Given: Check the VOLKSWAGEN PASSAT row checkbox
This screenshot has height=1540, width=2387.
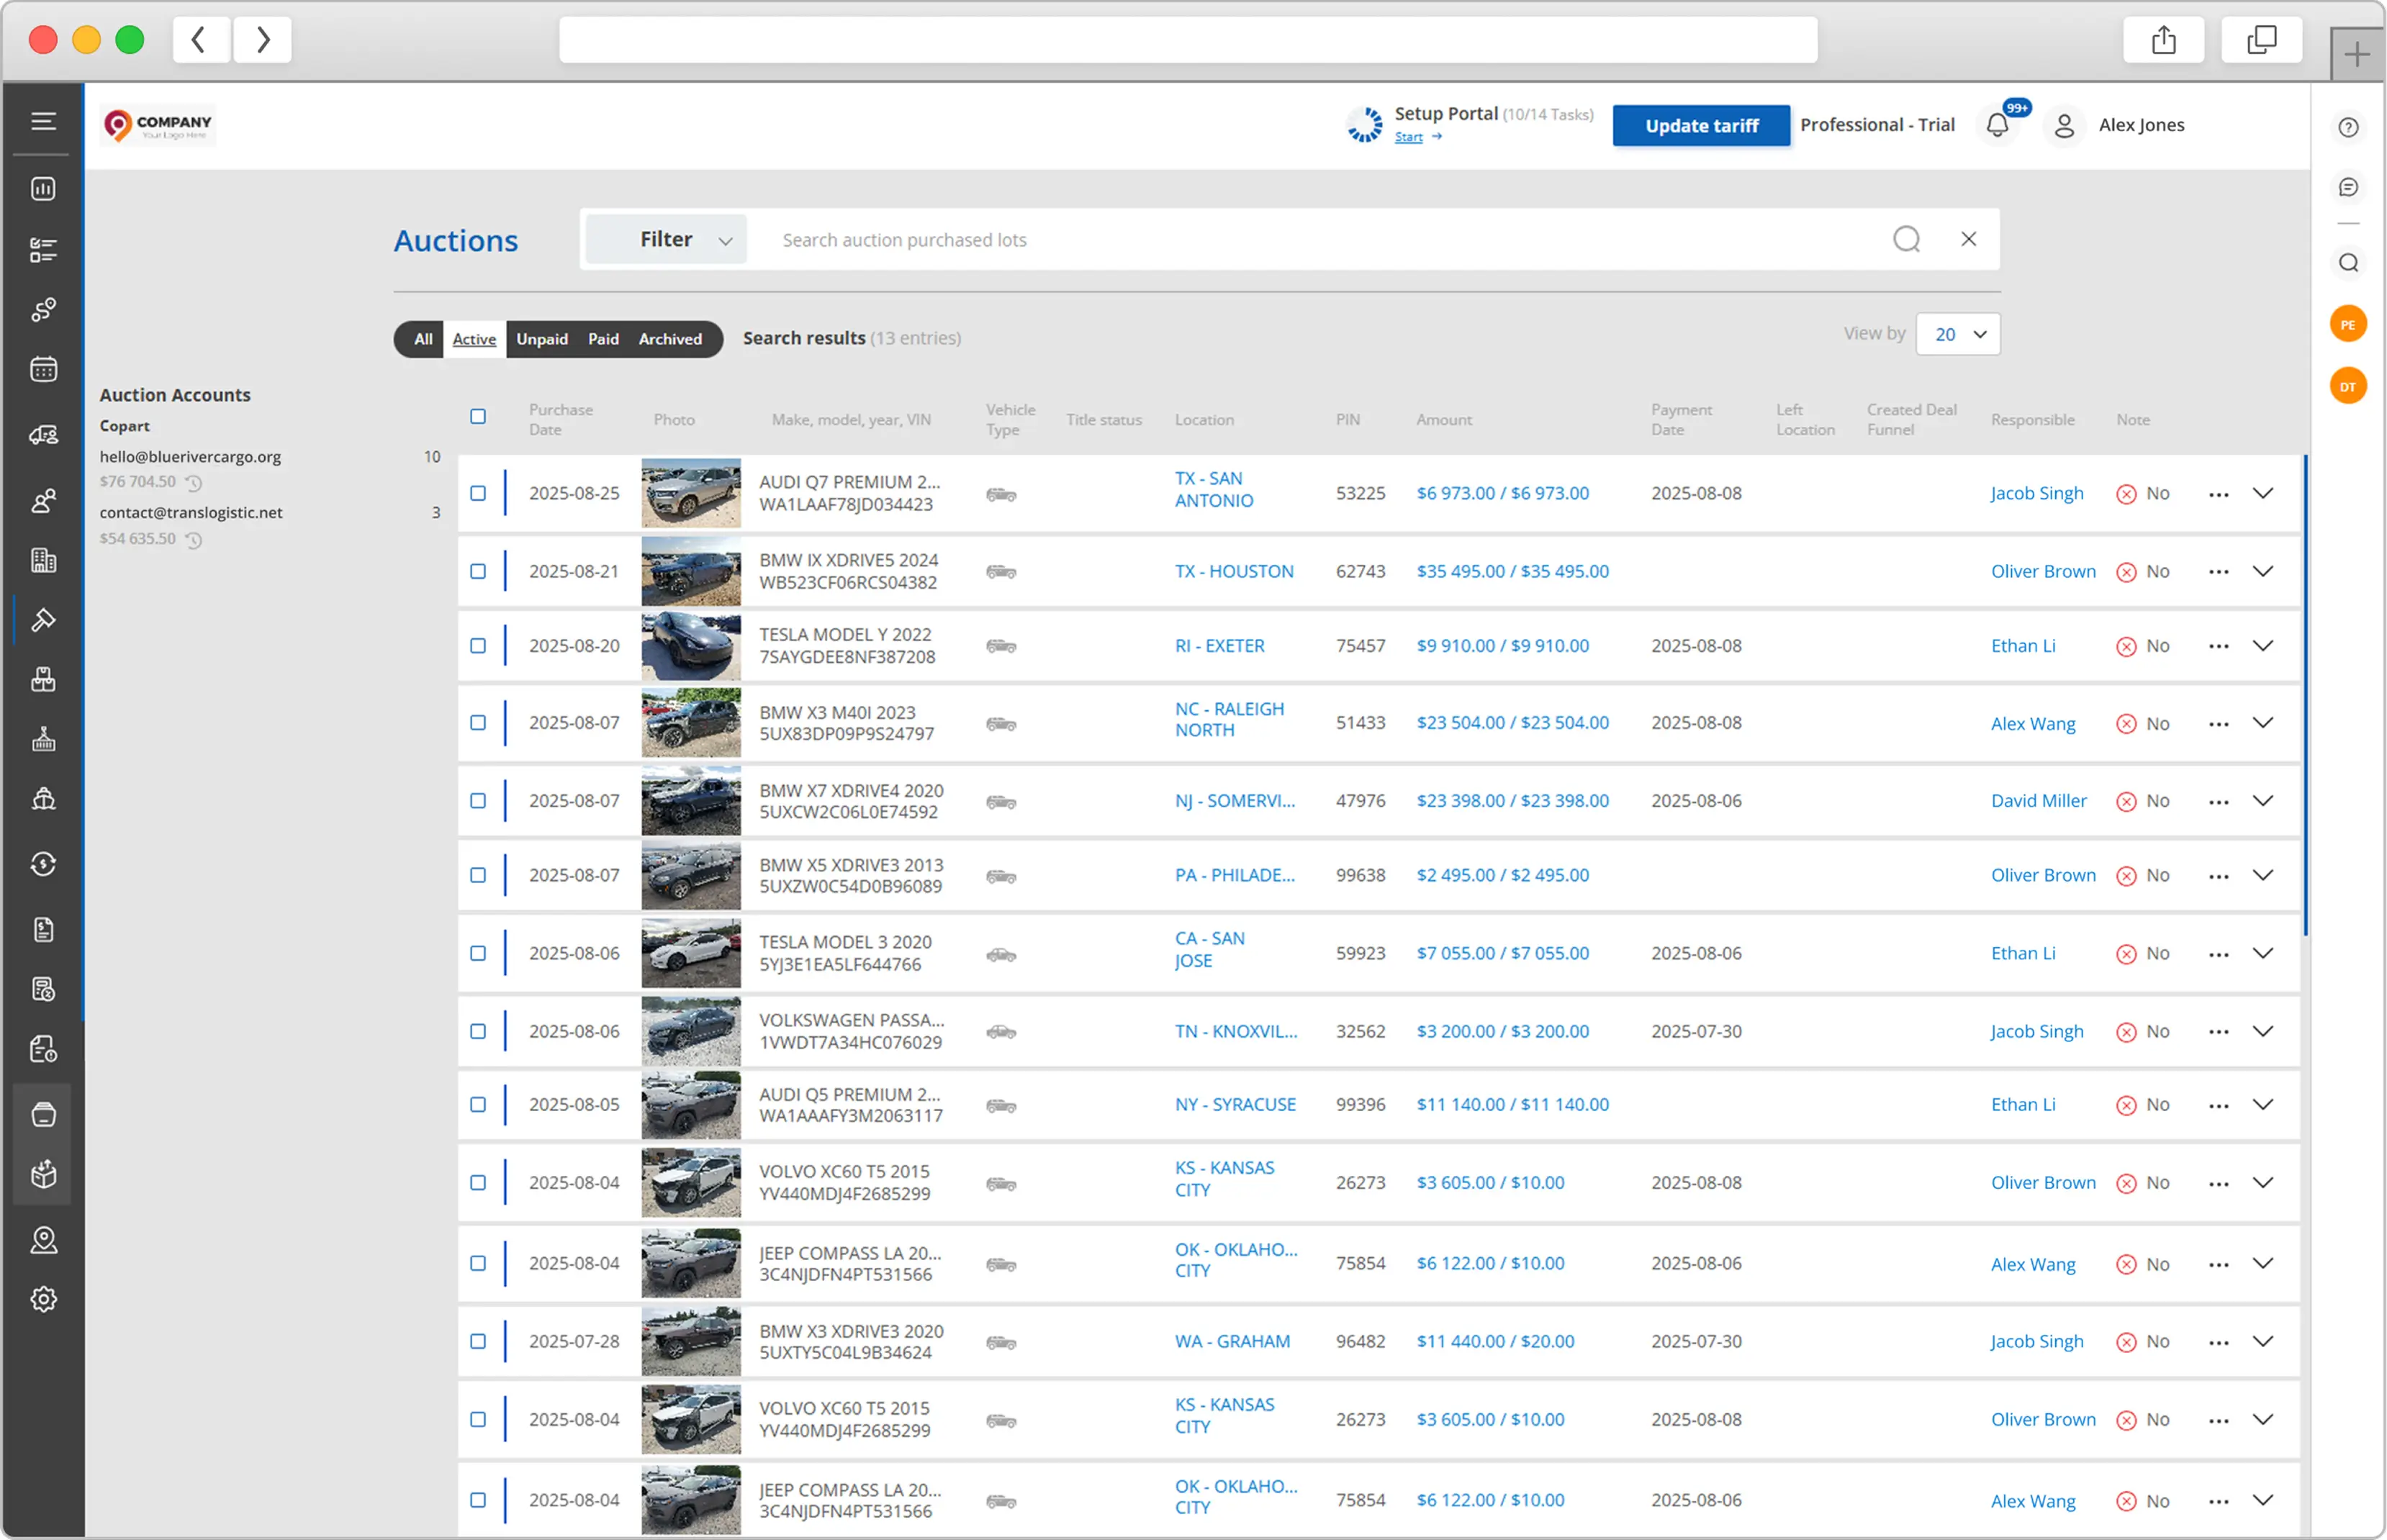Looking at the screenshot, I should pyautogui.click(x=478, y=1032).
